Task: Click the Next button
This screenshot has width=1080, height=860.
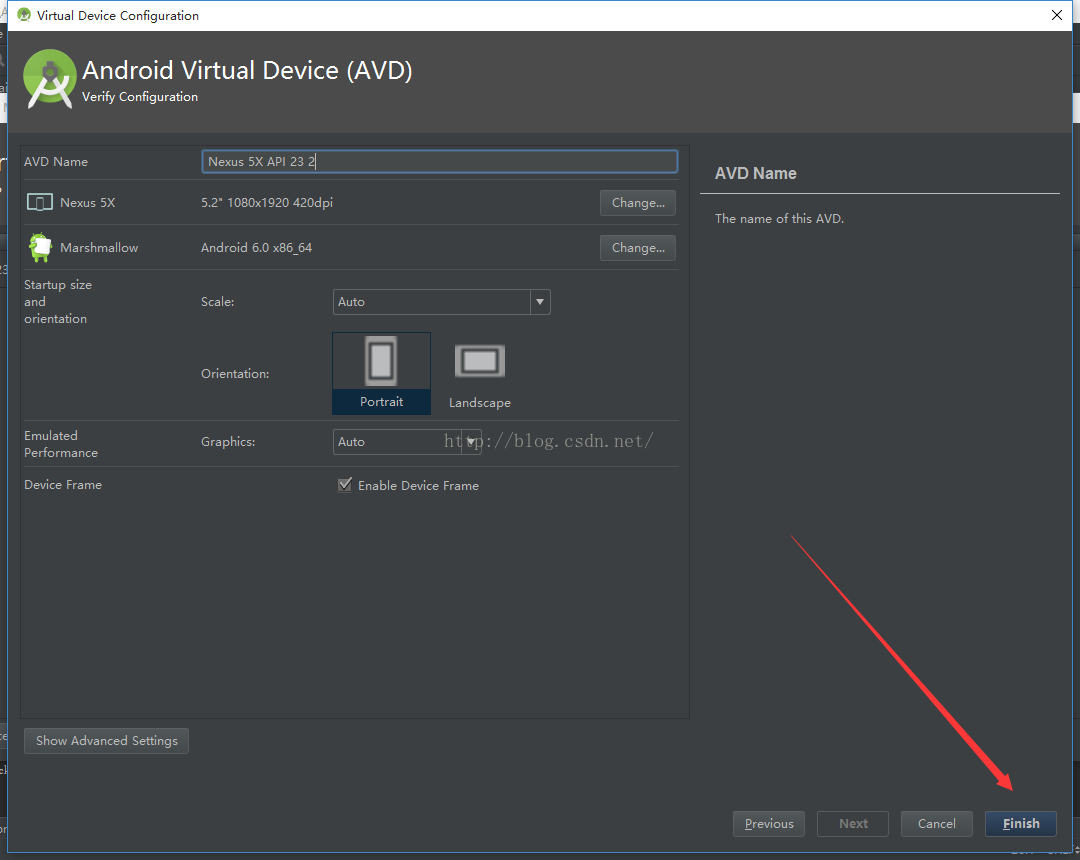Action: [x=853, y=824]
